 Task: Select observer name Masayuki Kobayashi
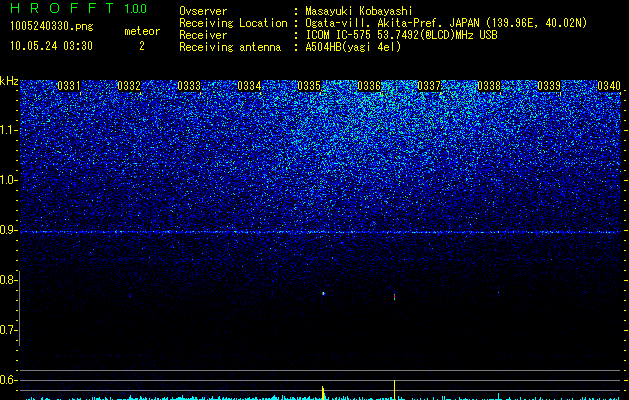359,12
